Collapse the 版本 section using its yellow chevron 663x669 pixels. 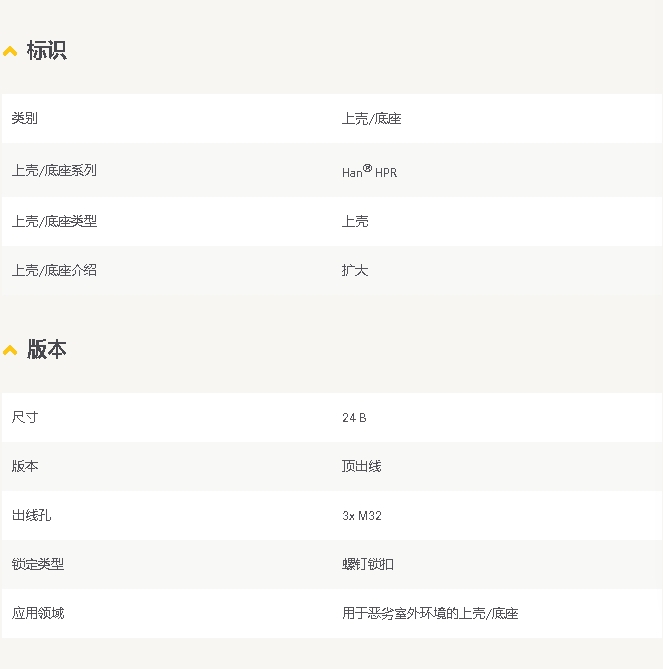point(10,350)
